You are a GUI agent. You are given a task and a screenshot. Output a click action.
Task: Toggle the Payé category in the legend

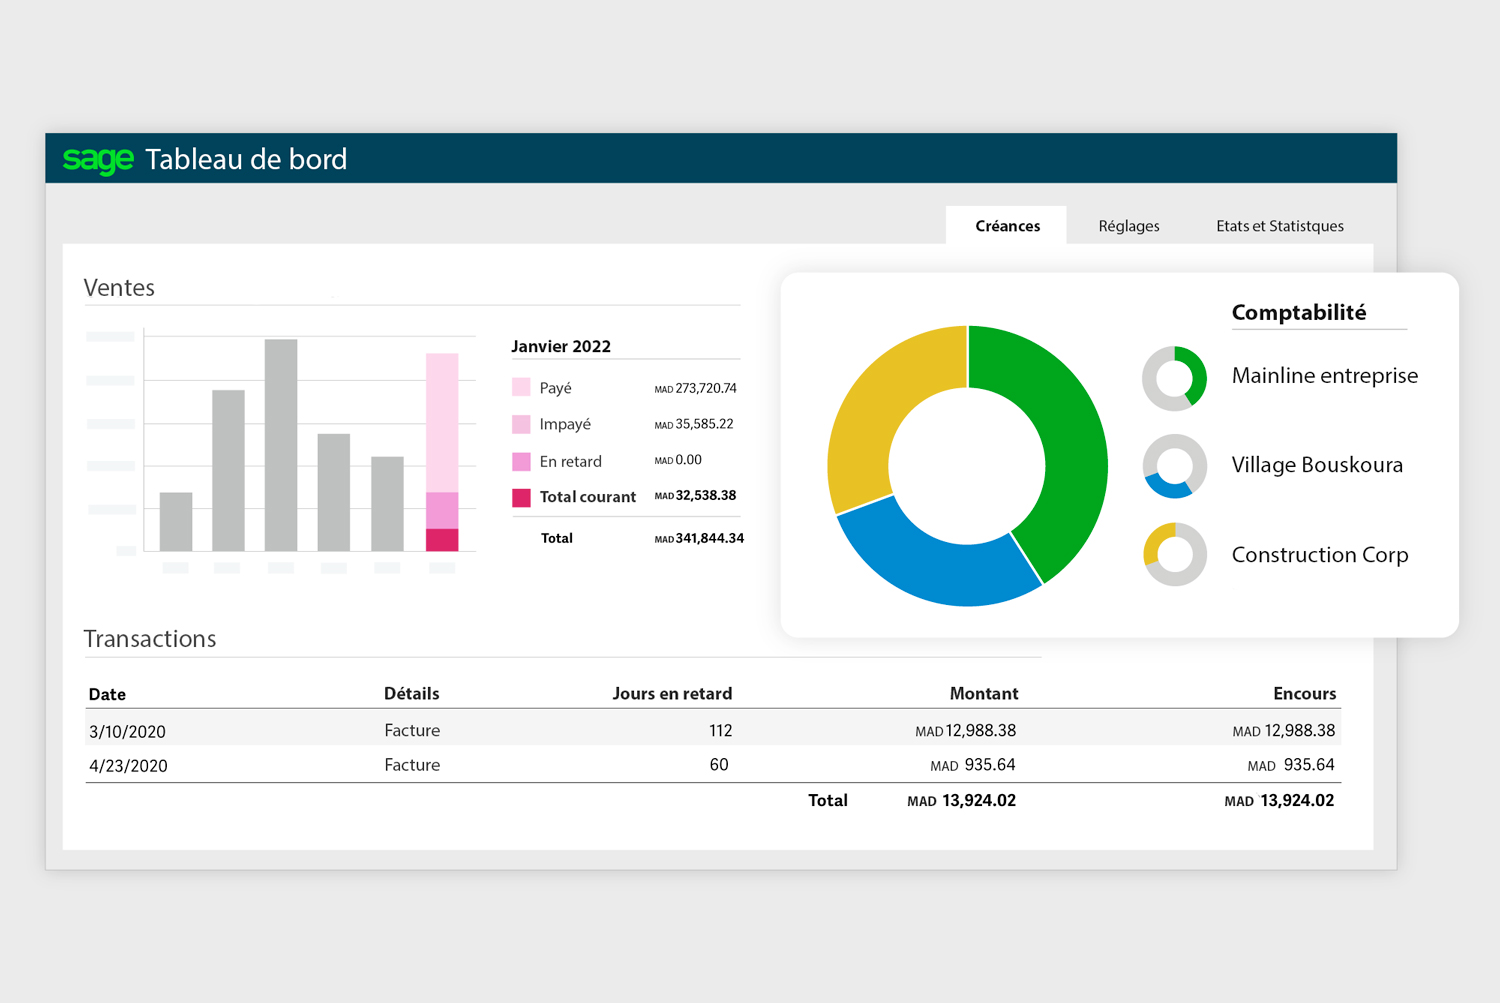[x=556, y=387]
